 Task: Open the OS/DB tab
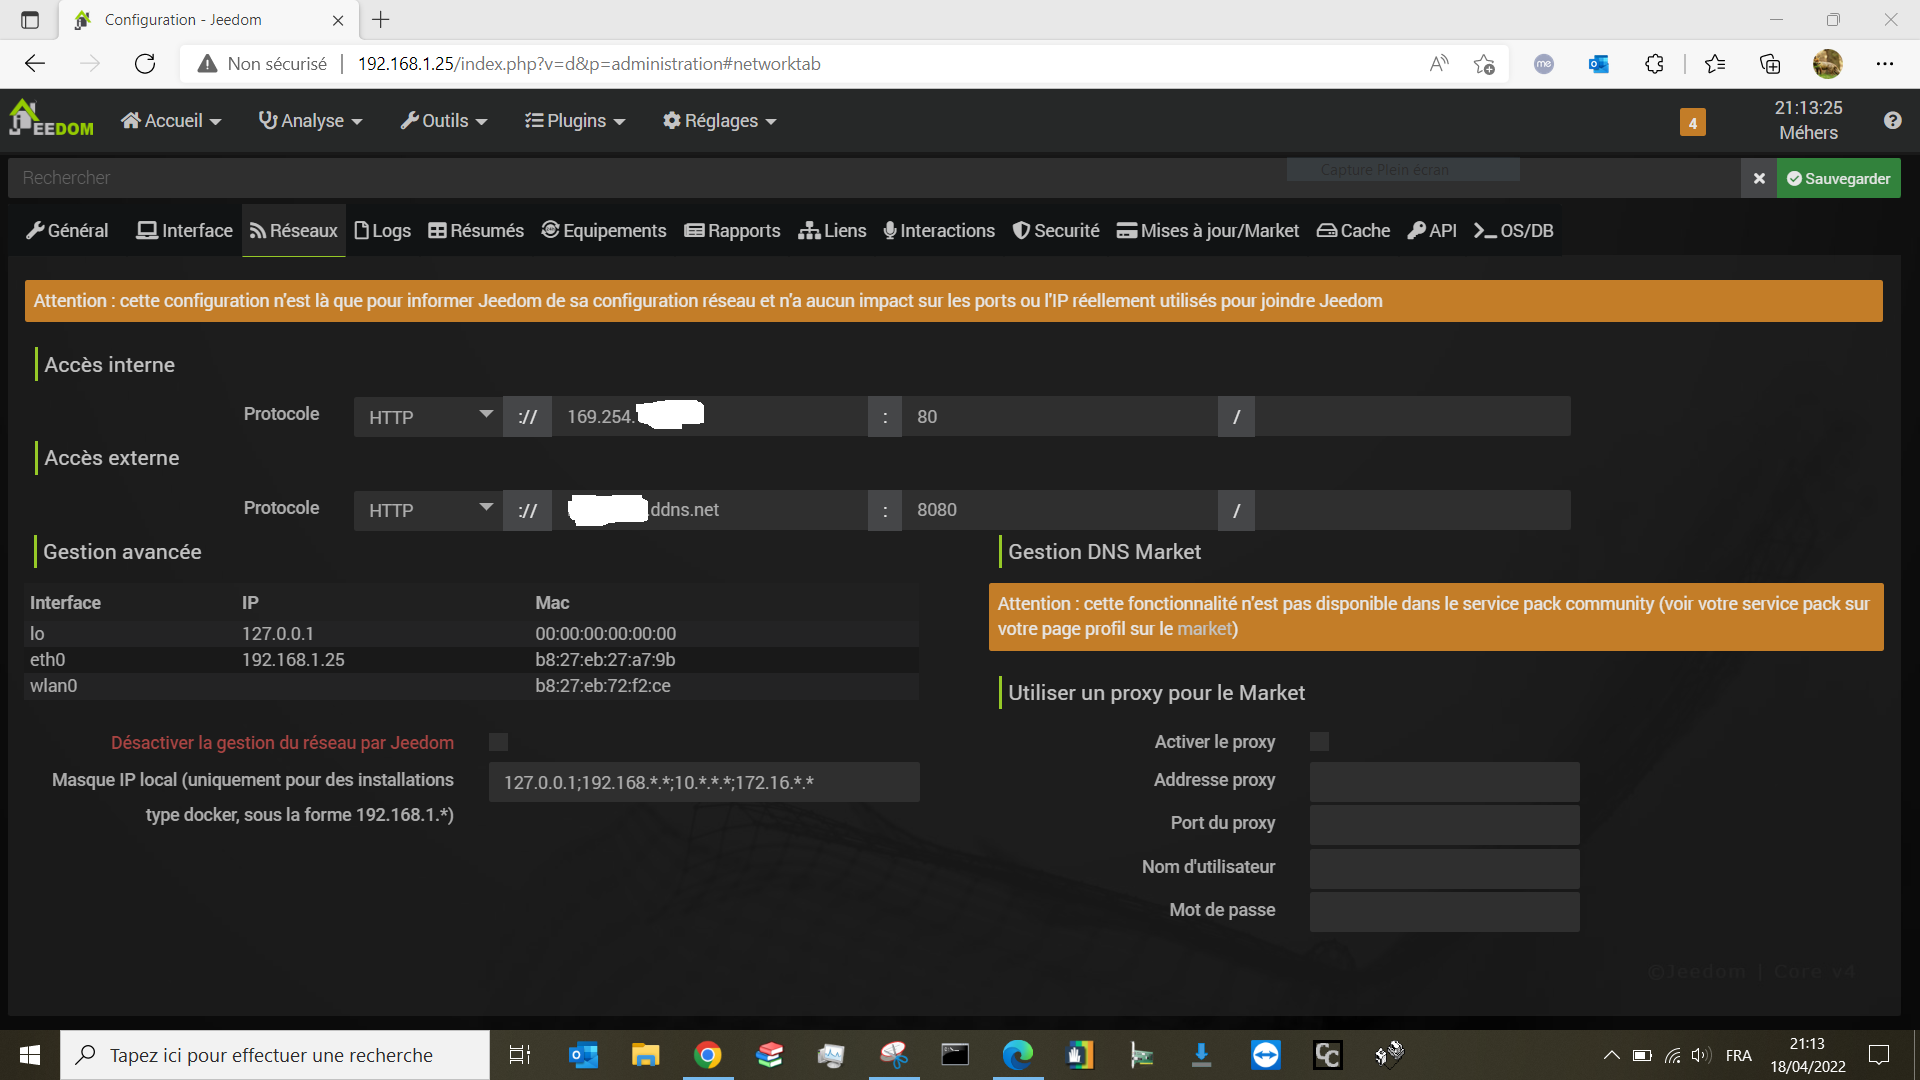click(x=1514, y=231)
